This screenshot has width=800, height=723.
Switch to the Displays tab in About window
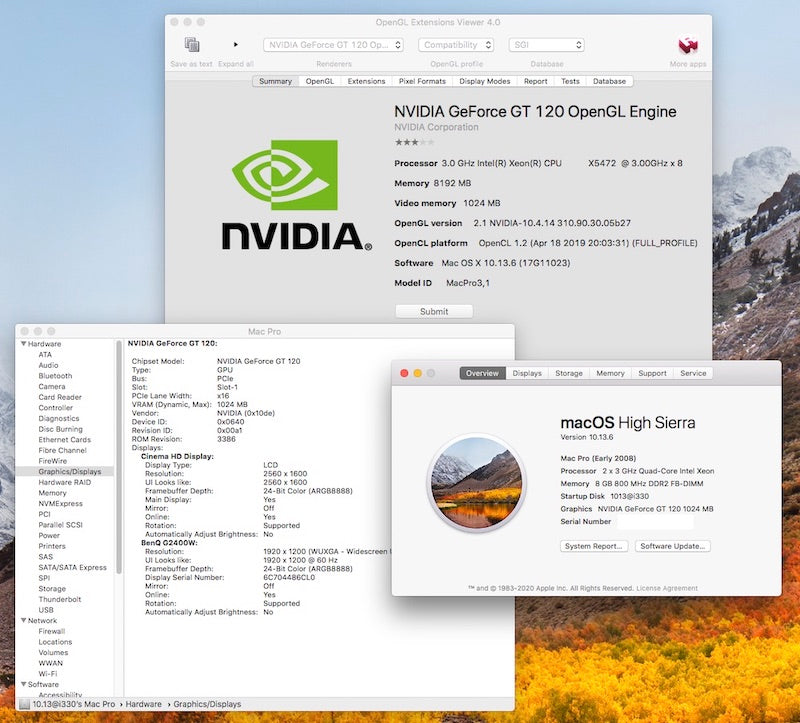527,374
